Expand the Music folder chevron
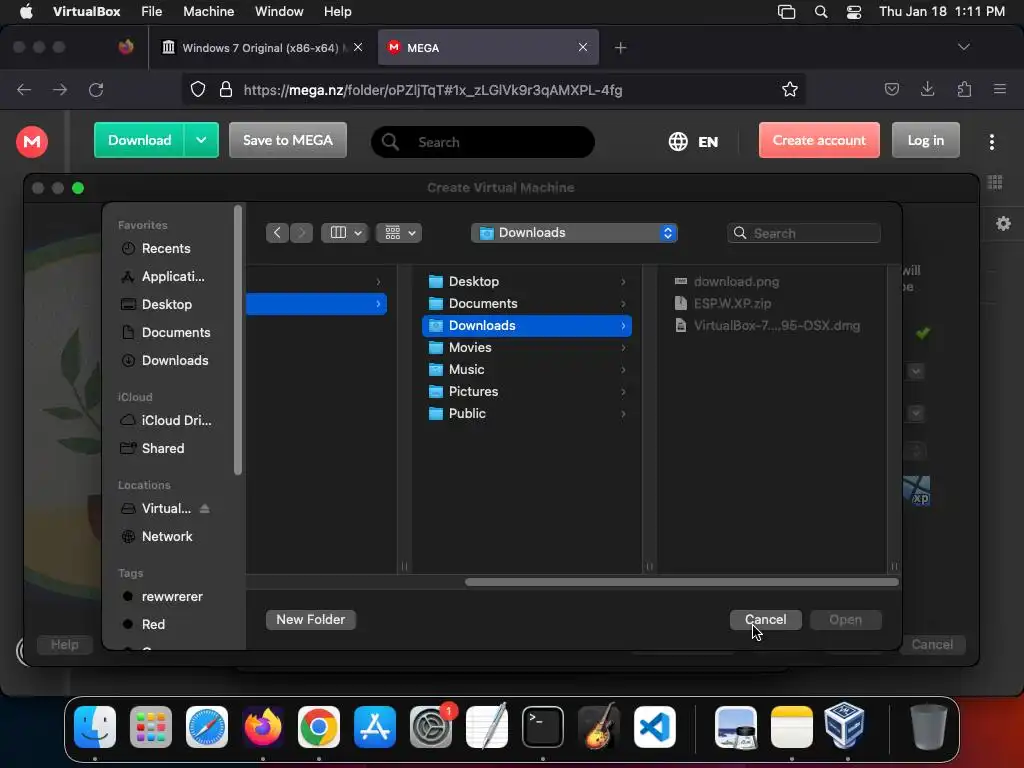This screenshot has height=768, width=1024. [x=623, y=370]
